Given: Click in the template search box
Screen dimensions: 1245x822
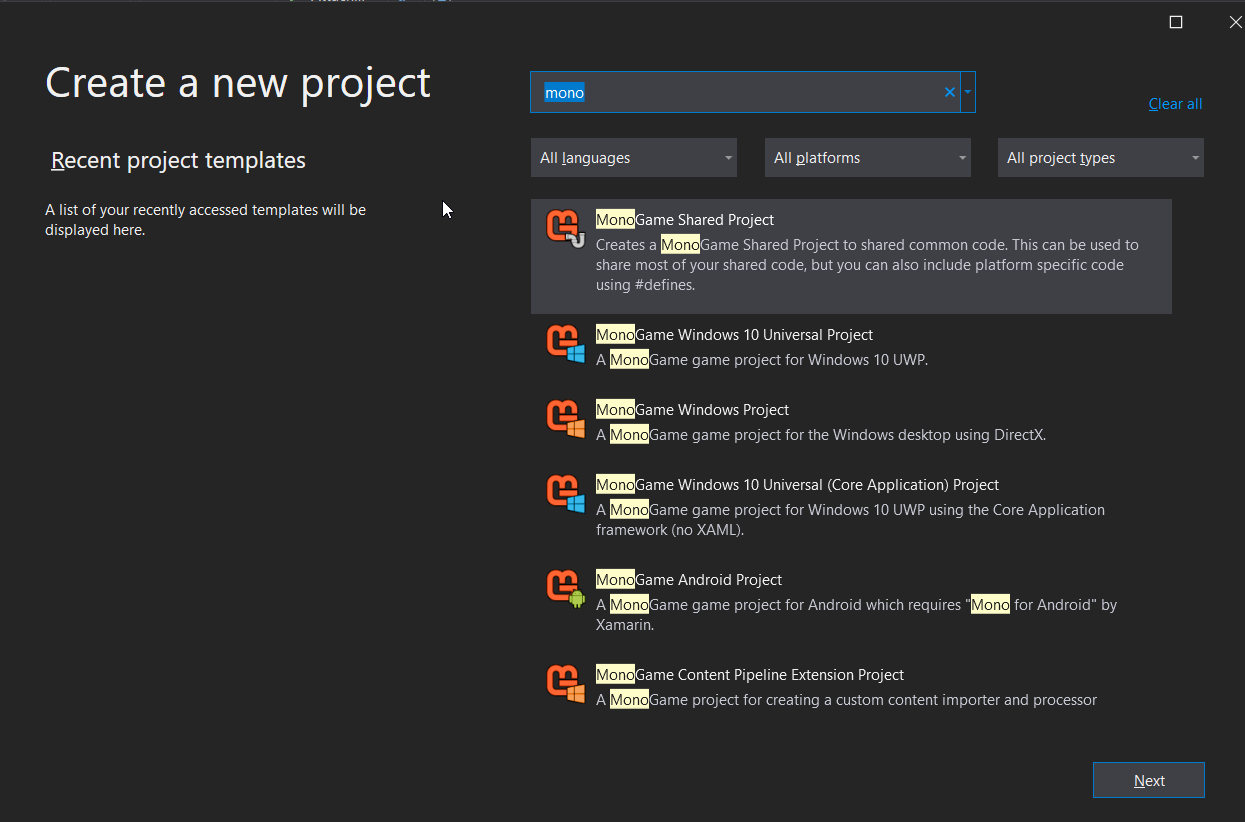Looking at the screenshot, I should [x=740, y=92].
